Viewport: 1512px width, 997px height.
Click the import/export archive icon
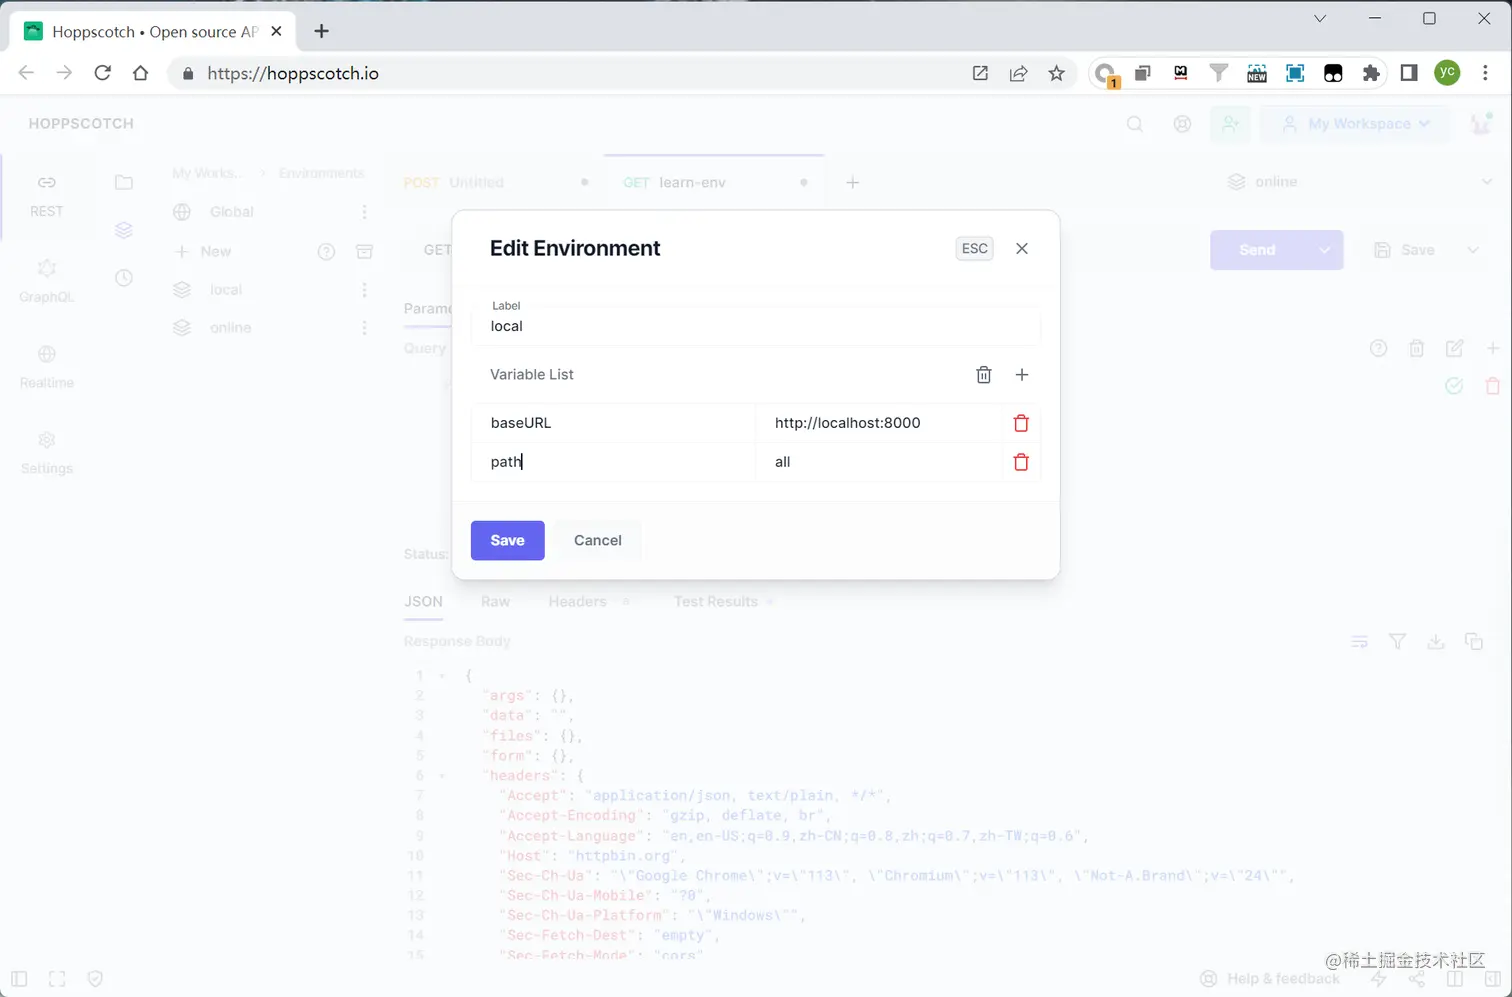click(x=364, y=251)
